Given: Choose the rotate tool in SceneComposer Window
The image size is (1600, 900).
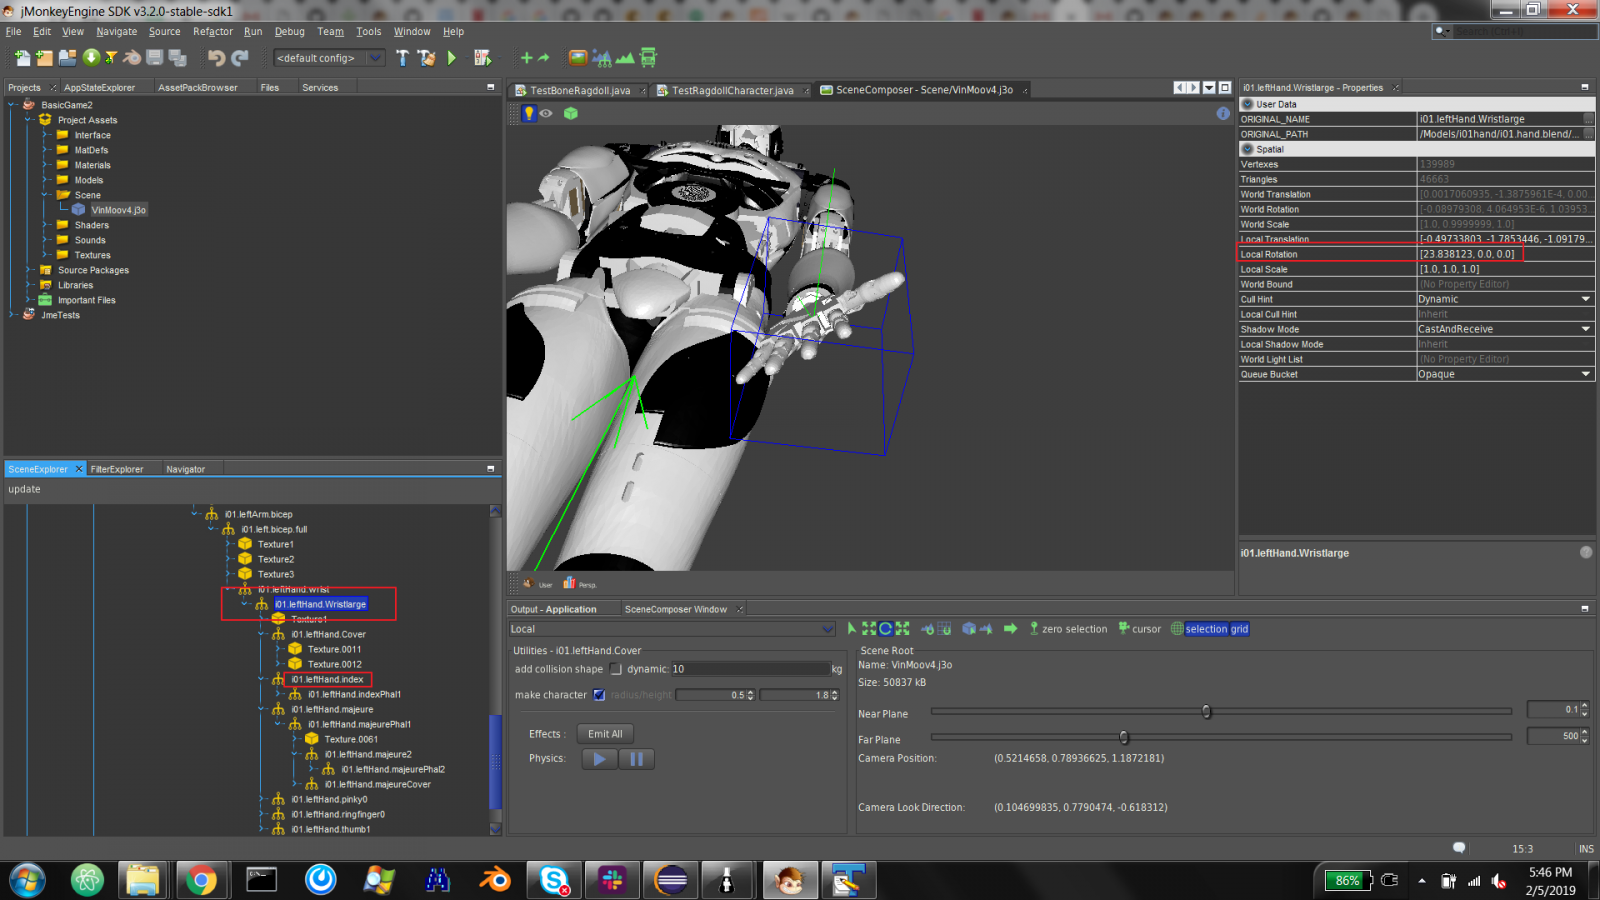Looking at the screenshot, I should [885, 628].
